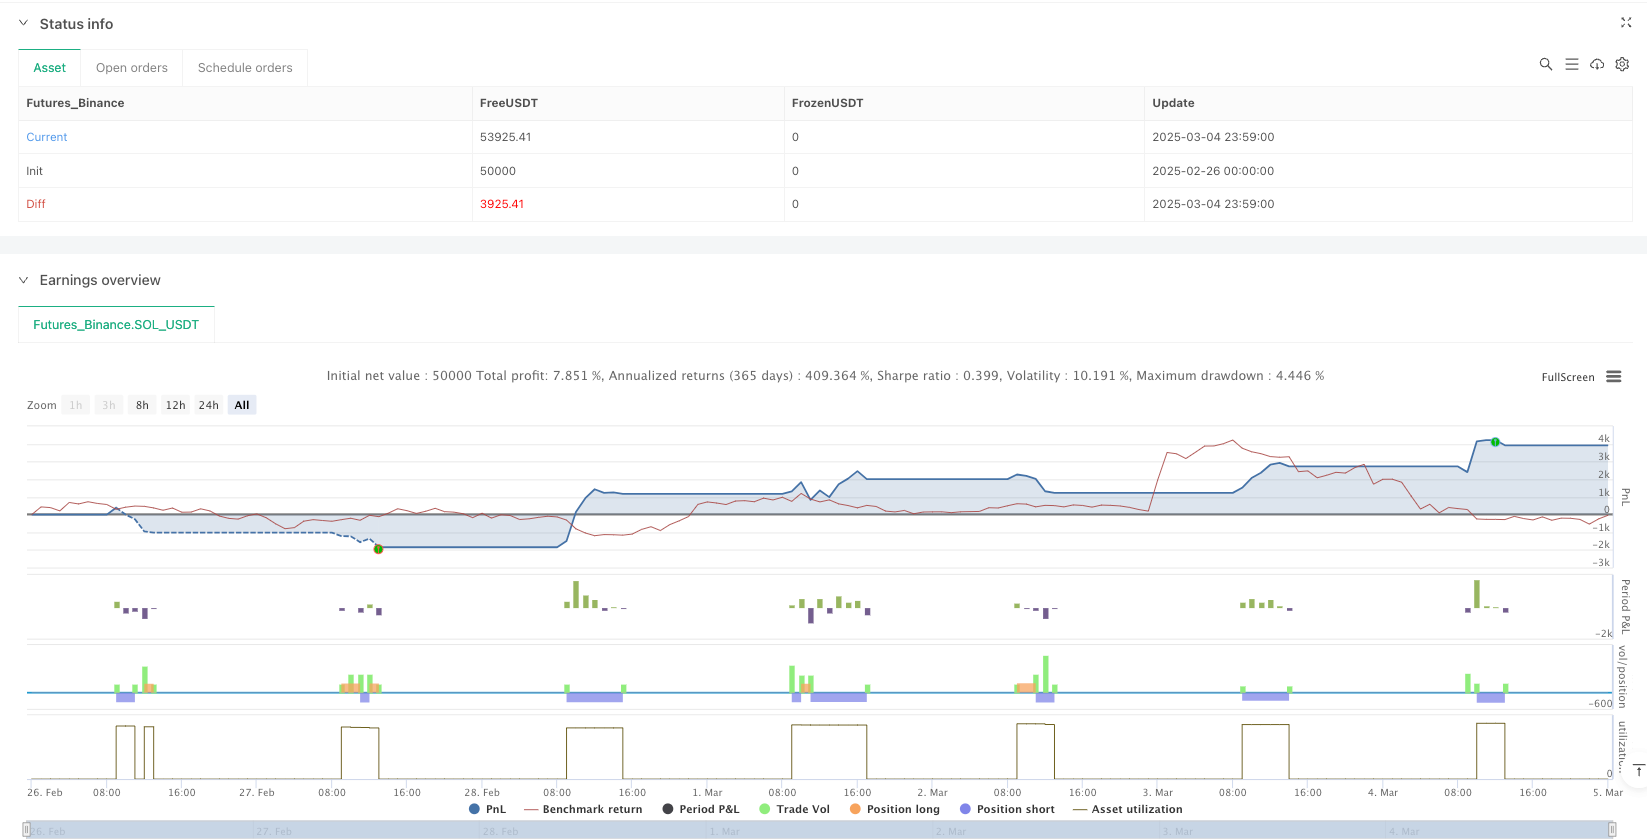Viewport: 1647px width, 839px height.
Task: Click the Diff row label
Action: [x=36, y=204]
